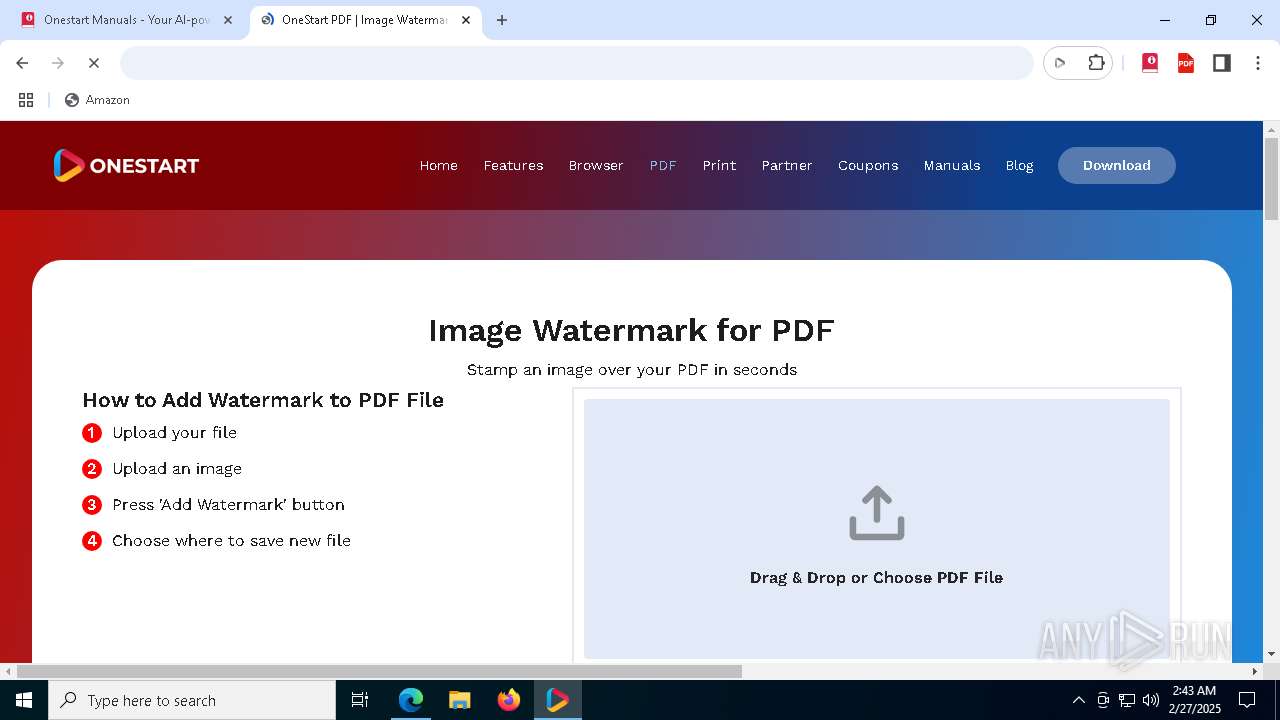Go forward to next page
Viewport: 1280px width, 720px height.
click(x=58, y=63)
